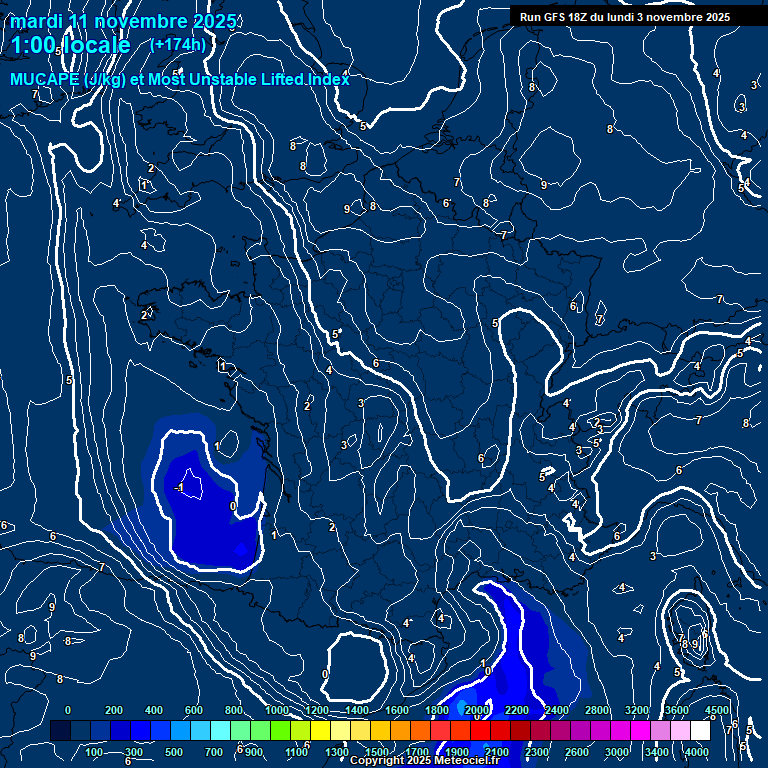The image size is (768, 768).
Task: Click the magenta 3200–3400 legend swatch
Action: click(x=640, y=730)
